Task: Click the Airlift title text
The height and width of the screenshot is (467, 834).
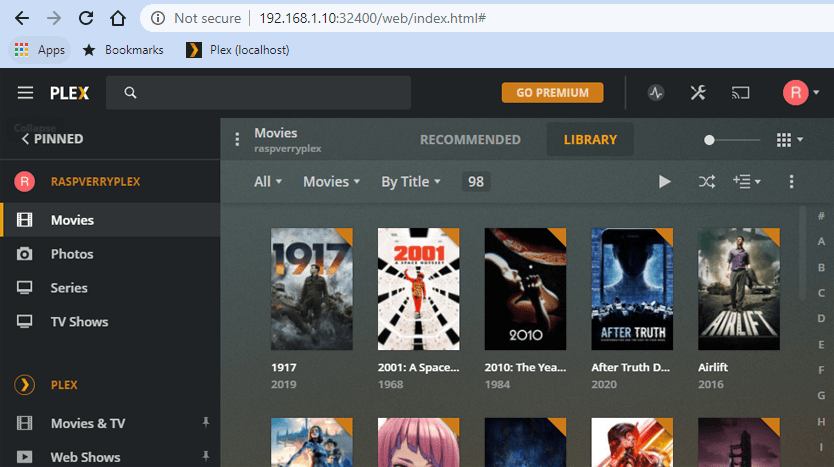Action: 713,368
